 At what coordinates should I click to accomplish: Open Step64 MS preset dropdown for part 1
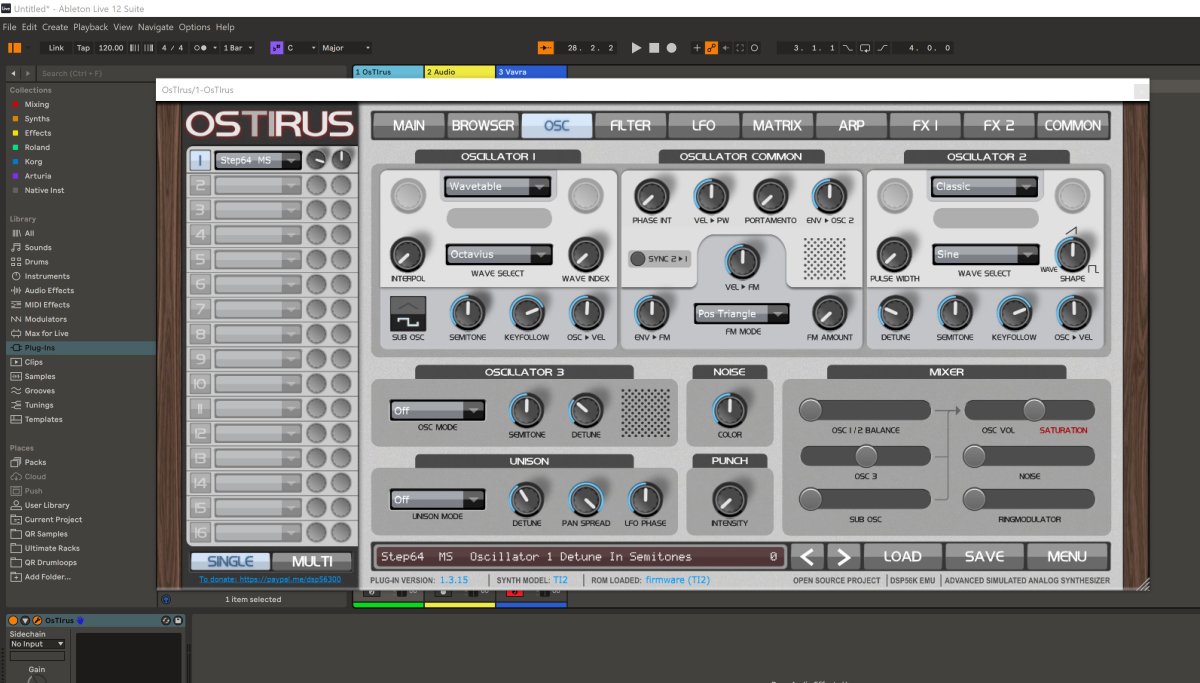[x=258, y=160]
